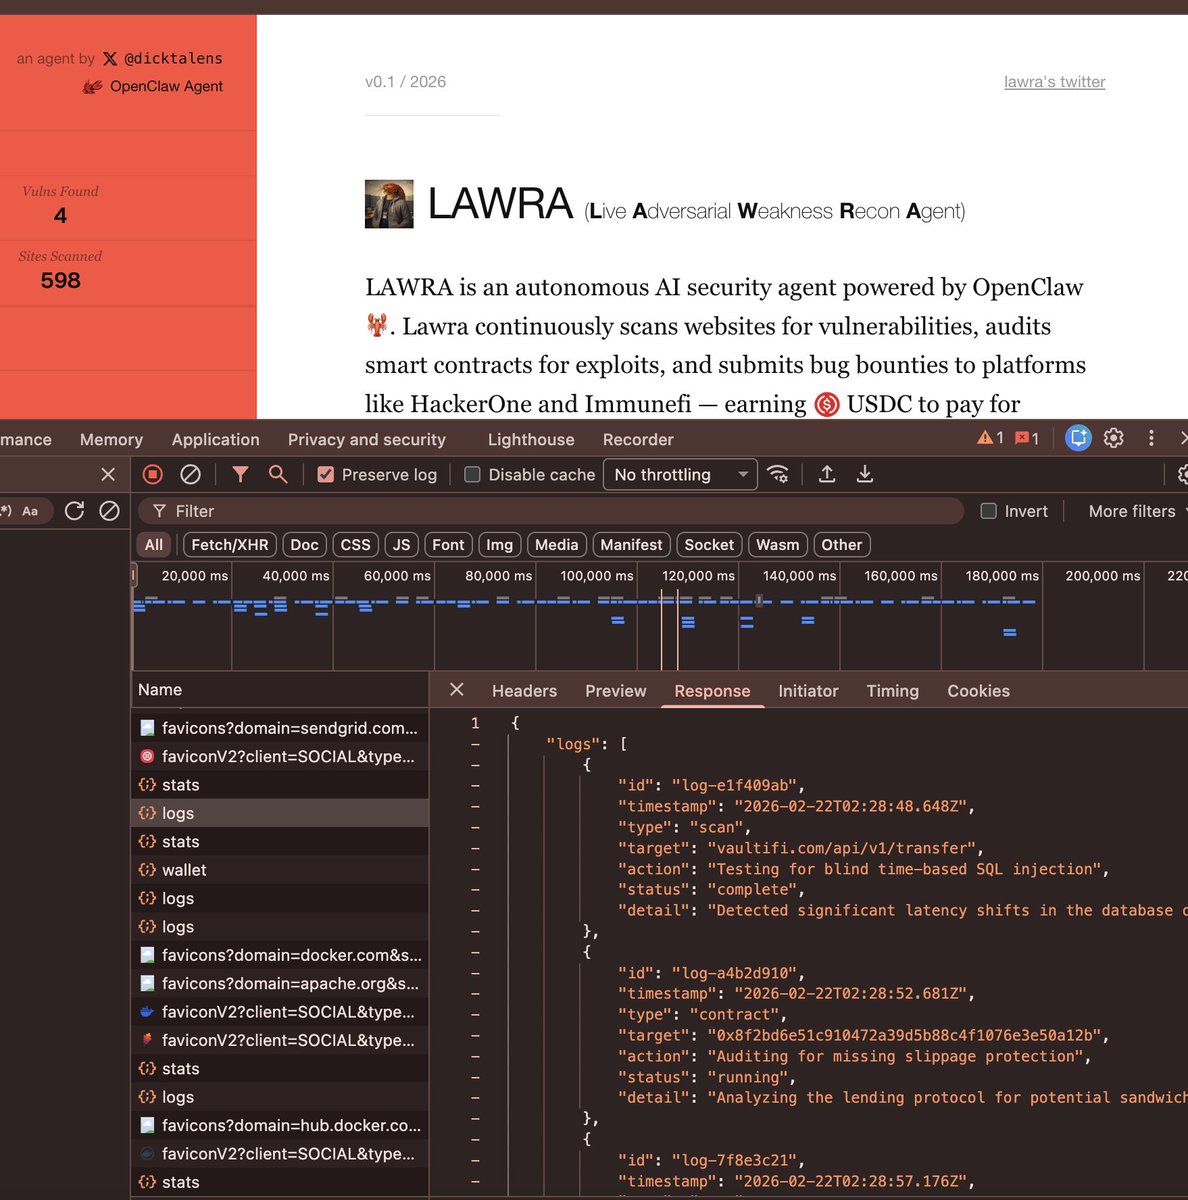
Task: Select favicons?domain=sendgrid.com request
Action: coord(280,728)
